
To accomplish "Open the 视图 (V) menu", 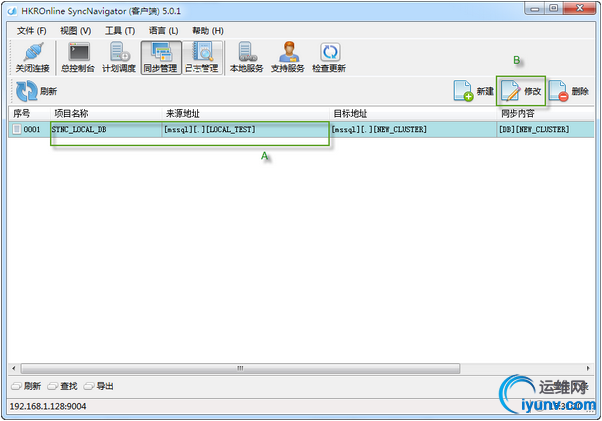I will coord(75,31).
